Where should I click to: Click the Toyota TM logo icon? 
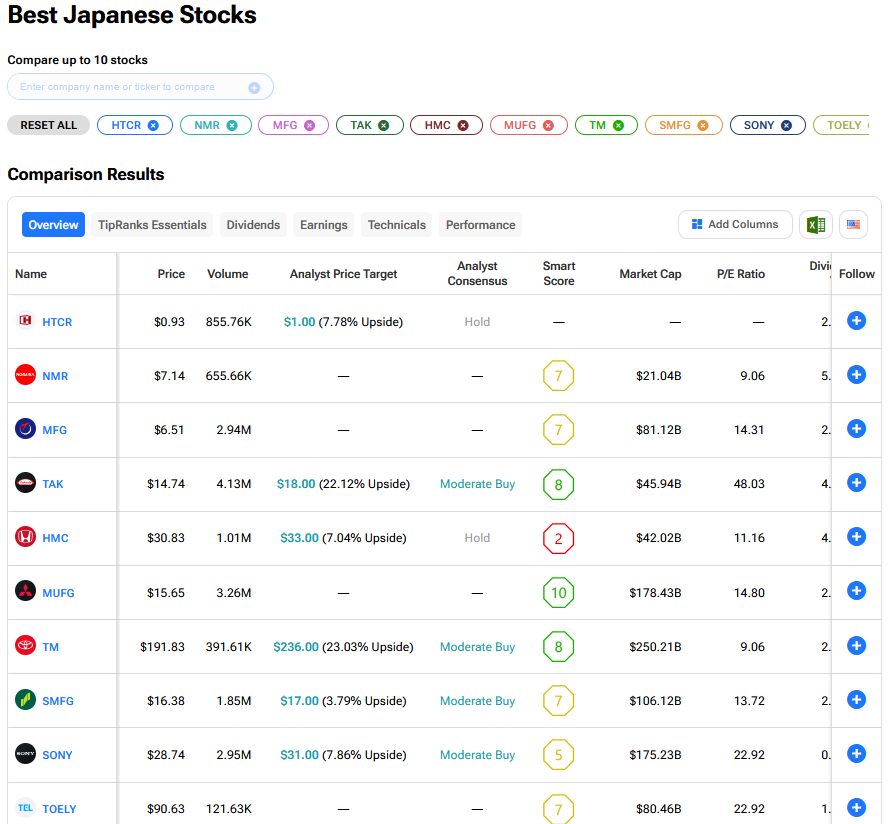25,646
